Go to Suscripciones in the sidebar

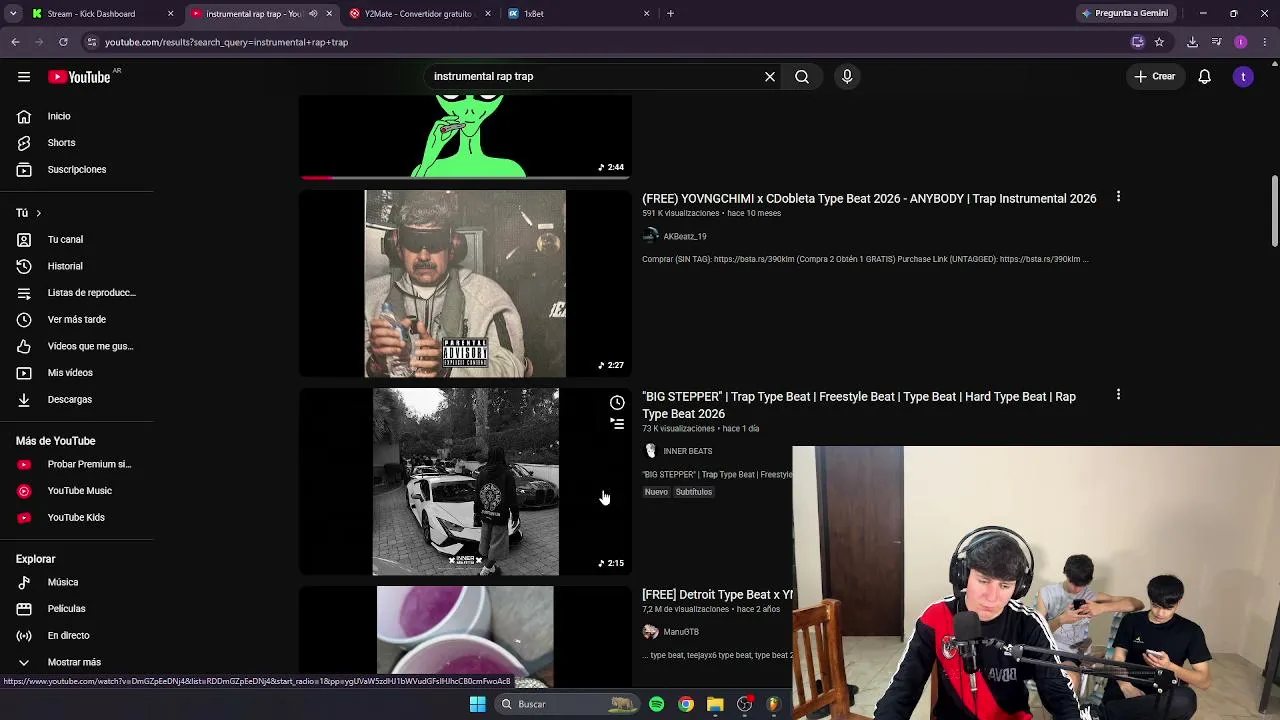click(77, 169)
